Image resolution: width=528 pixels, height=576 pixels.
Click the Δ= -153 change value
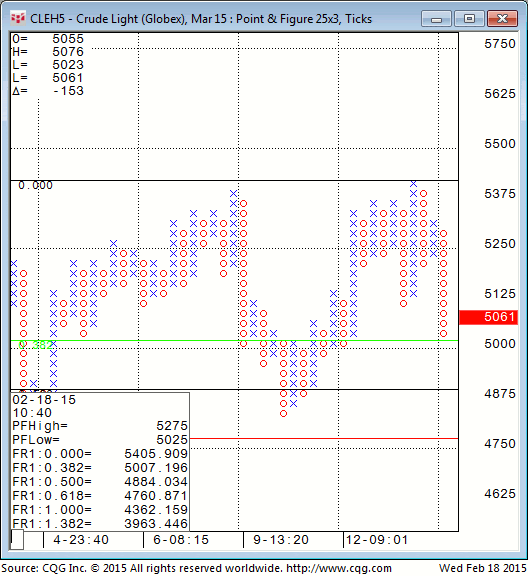coord(48,91)
